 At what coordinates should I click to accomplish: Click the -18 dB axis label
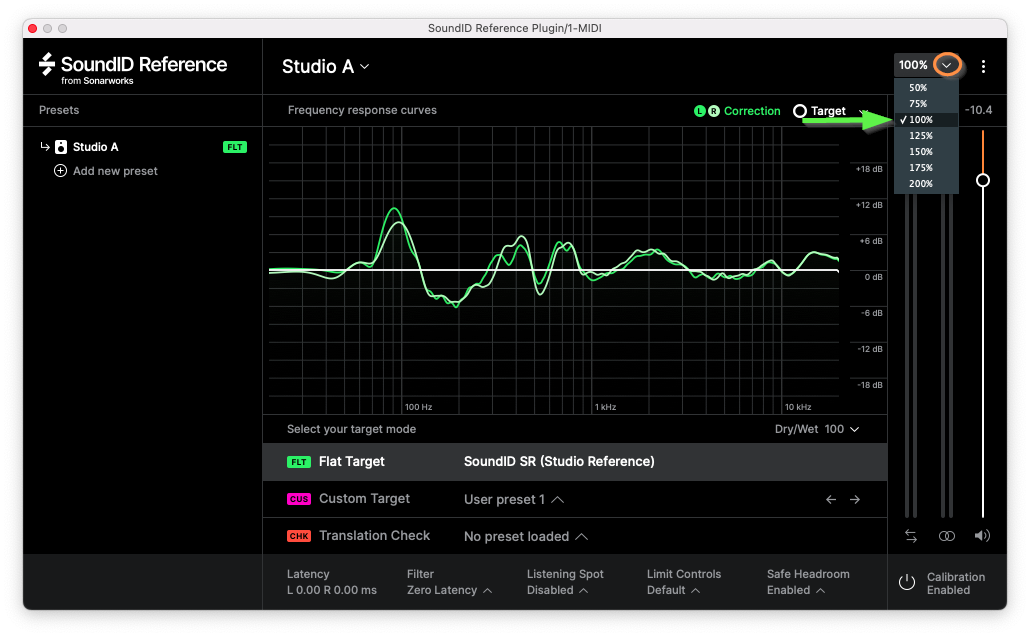(x=870, y=385)
